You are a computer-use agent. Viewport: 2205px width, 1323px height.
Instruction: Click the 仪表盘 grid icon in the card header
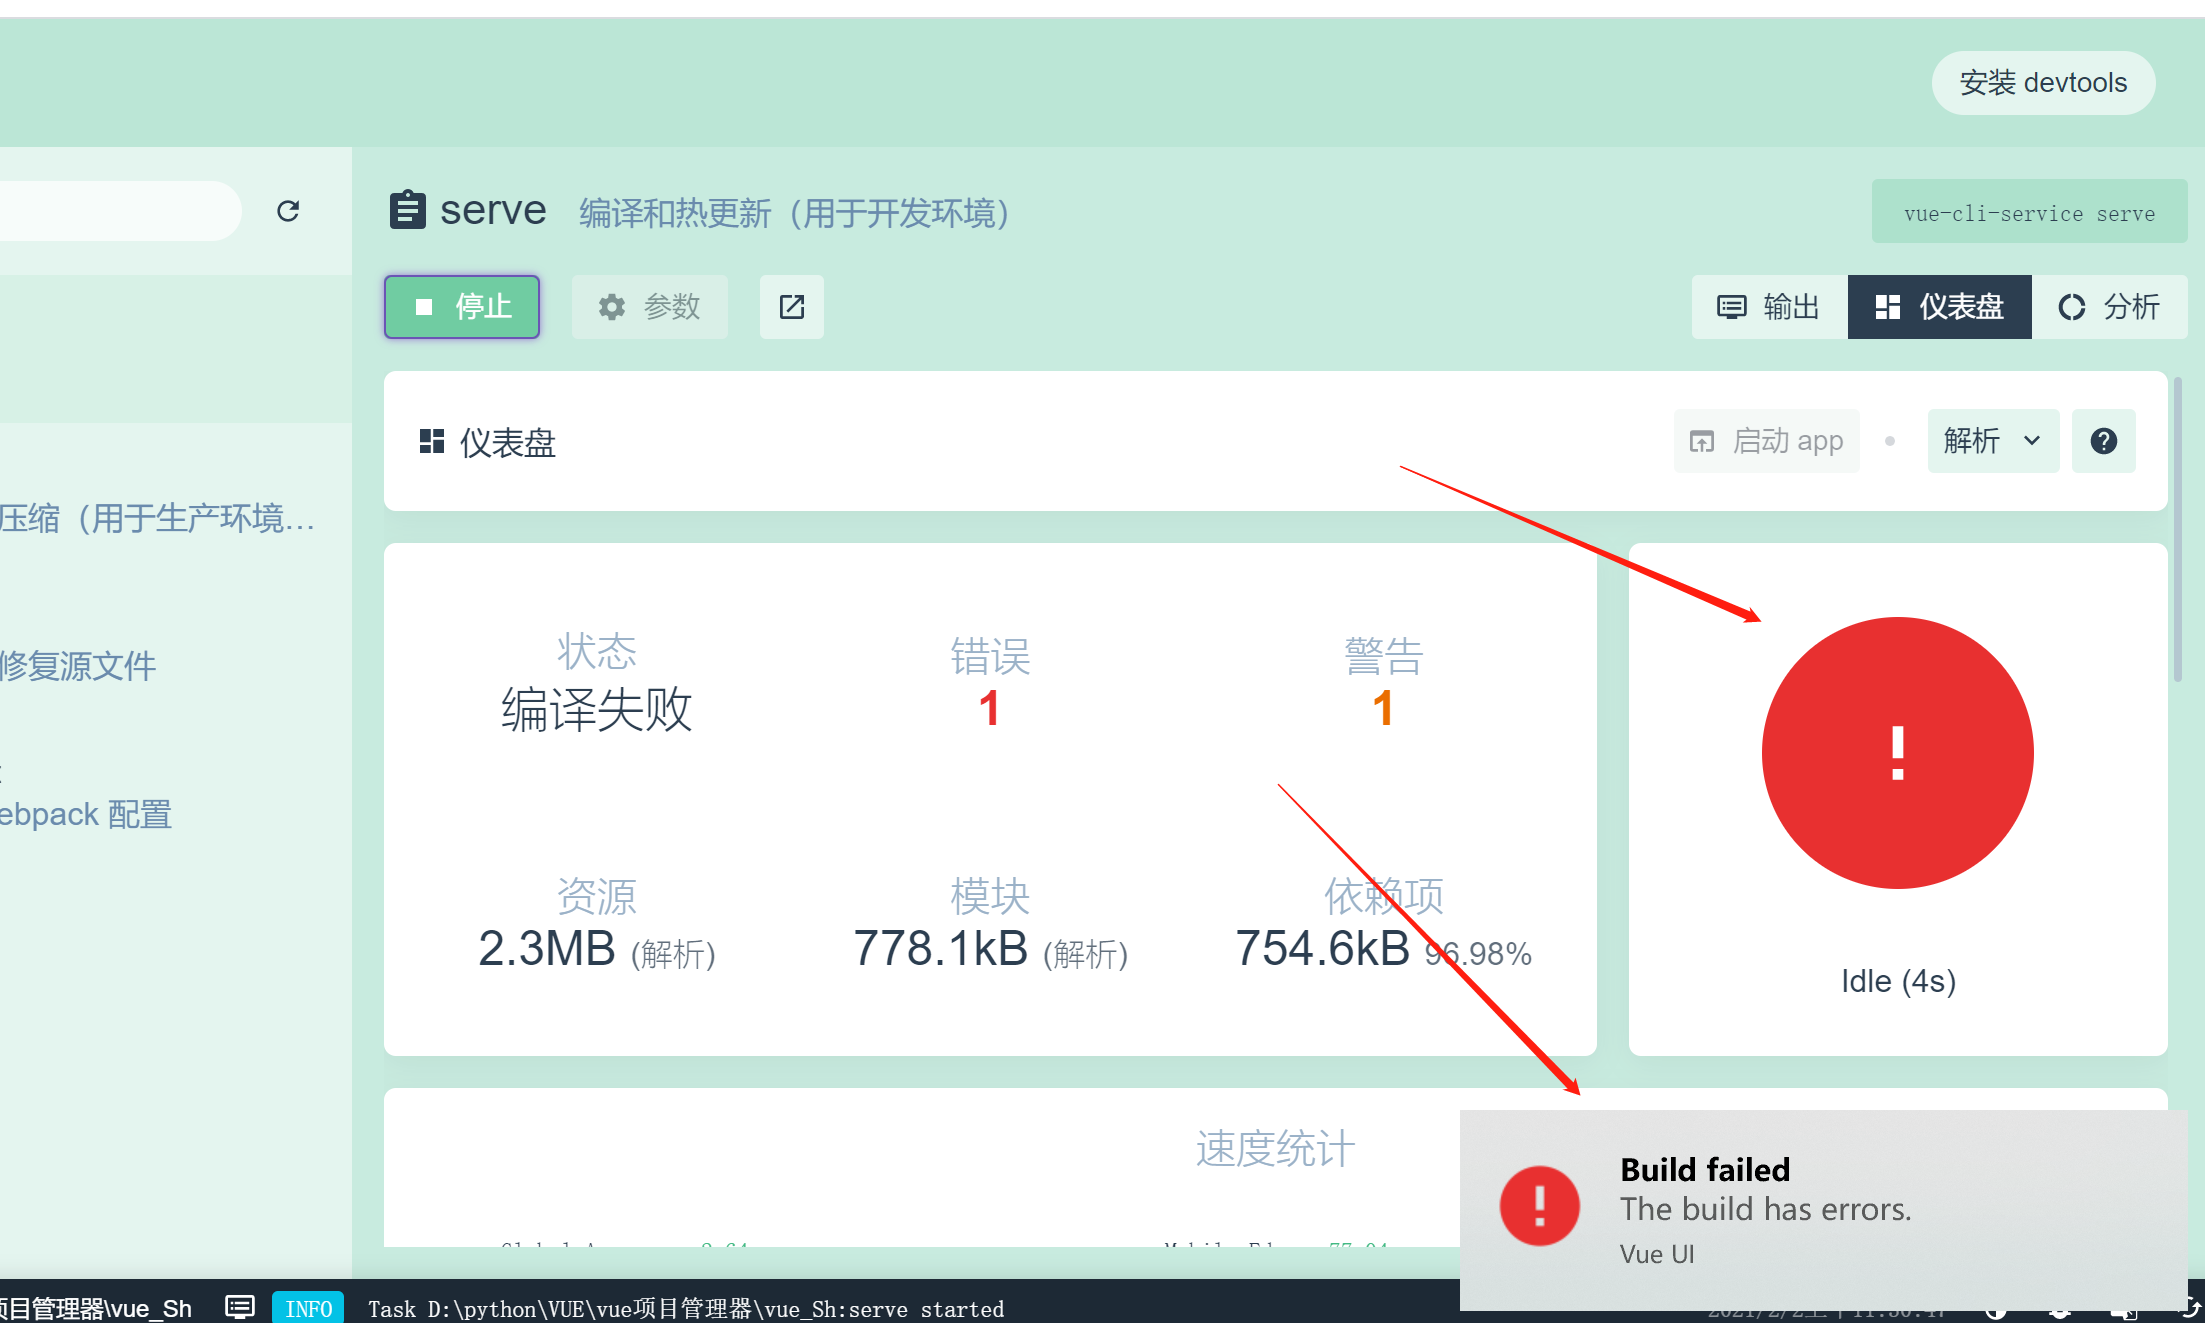click(432, 441)
